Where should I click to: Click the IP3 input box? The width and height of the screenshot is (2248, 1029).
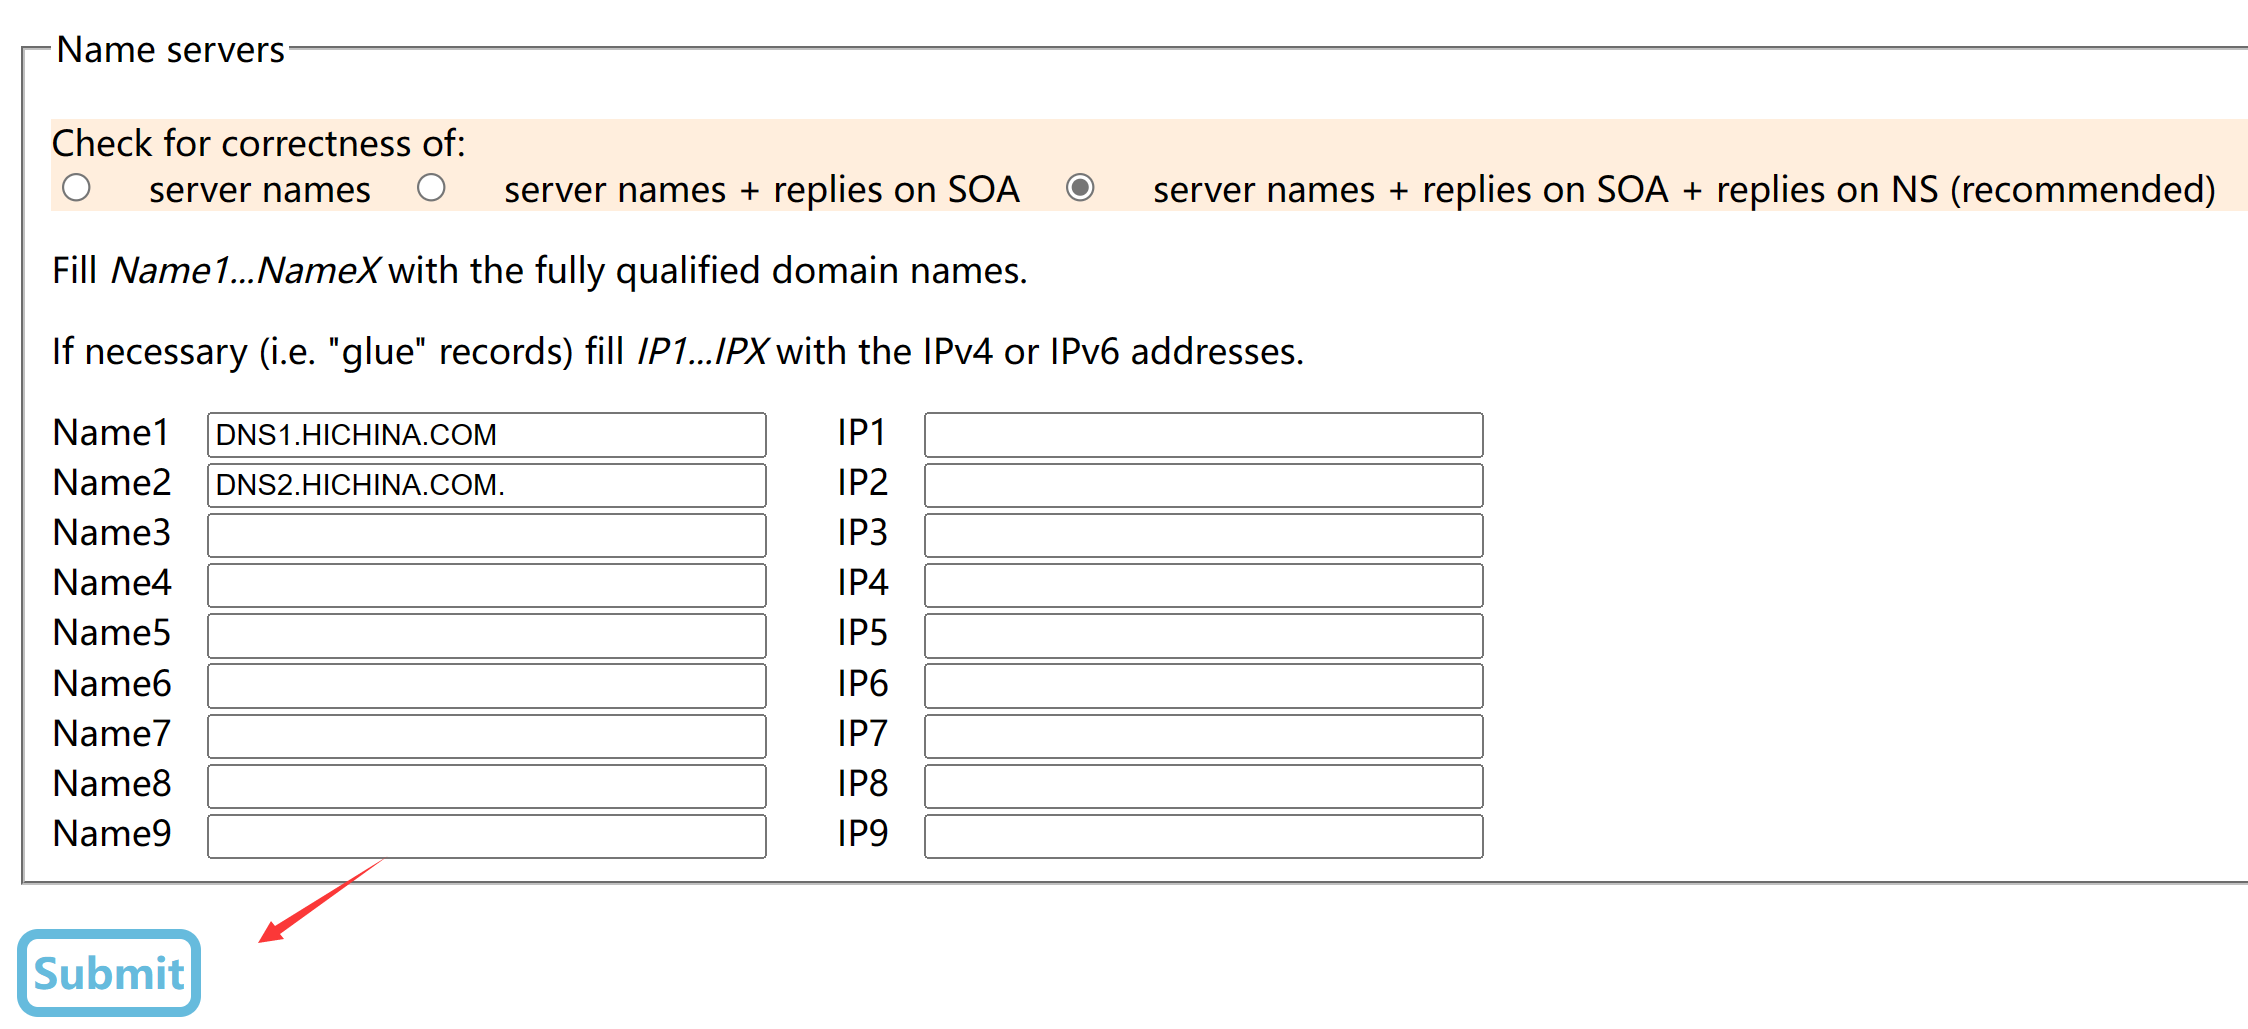coord(1203,535)
